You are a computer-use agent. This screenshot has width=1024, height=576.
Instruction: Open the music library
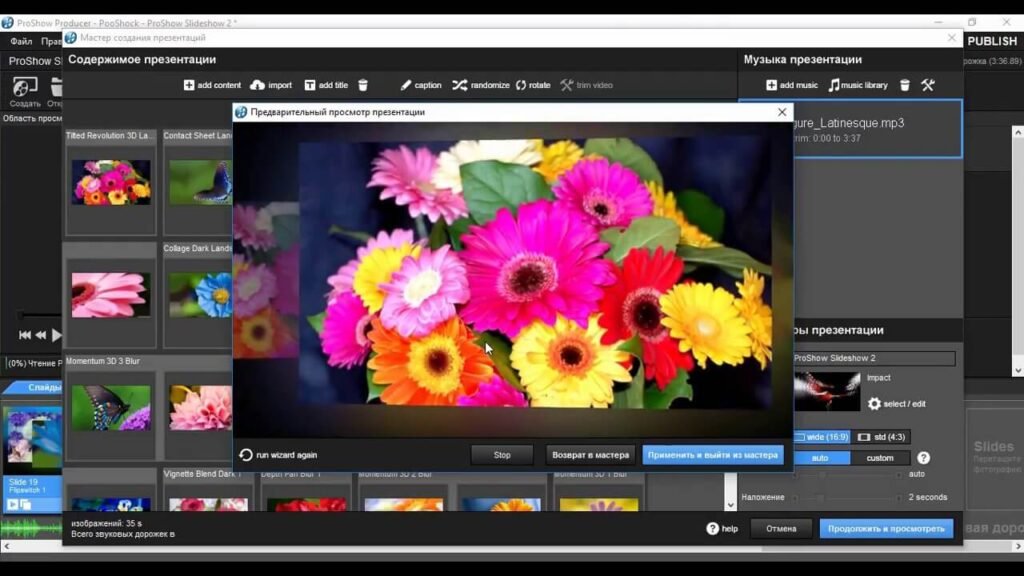pos(858,85)
